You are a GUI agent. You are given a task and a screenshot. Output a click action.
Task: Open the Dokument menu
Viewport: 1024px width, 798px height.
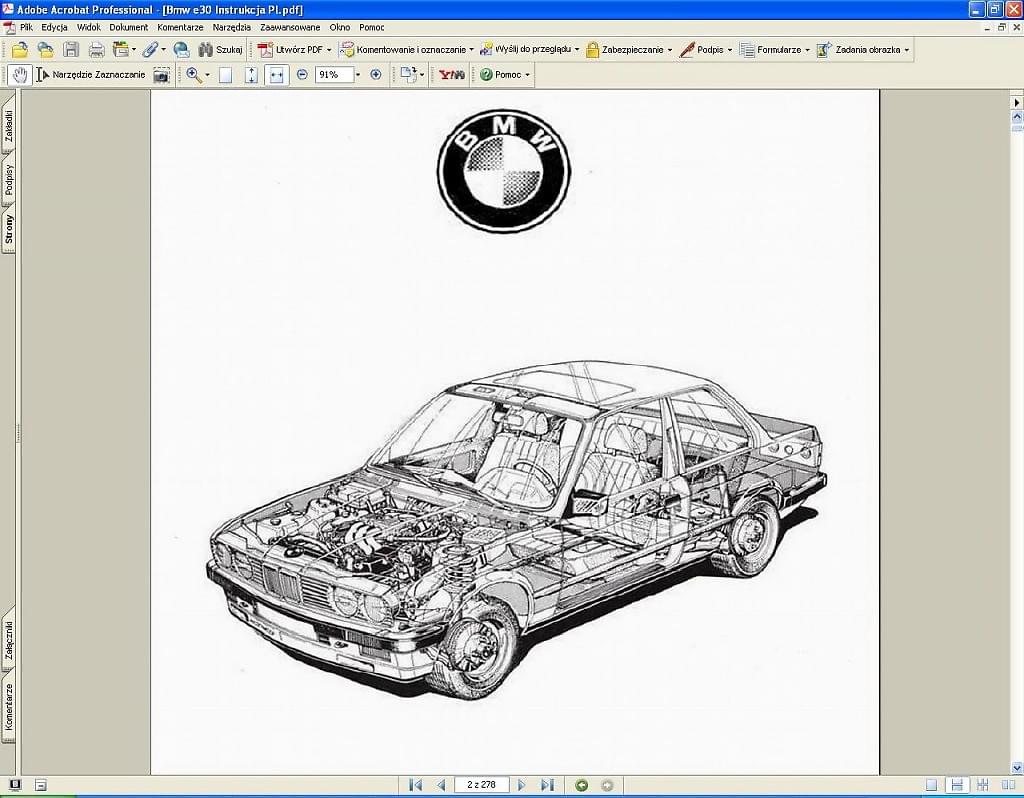click(129, 27)
